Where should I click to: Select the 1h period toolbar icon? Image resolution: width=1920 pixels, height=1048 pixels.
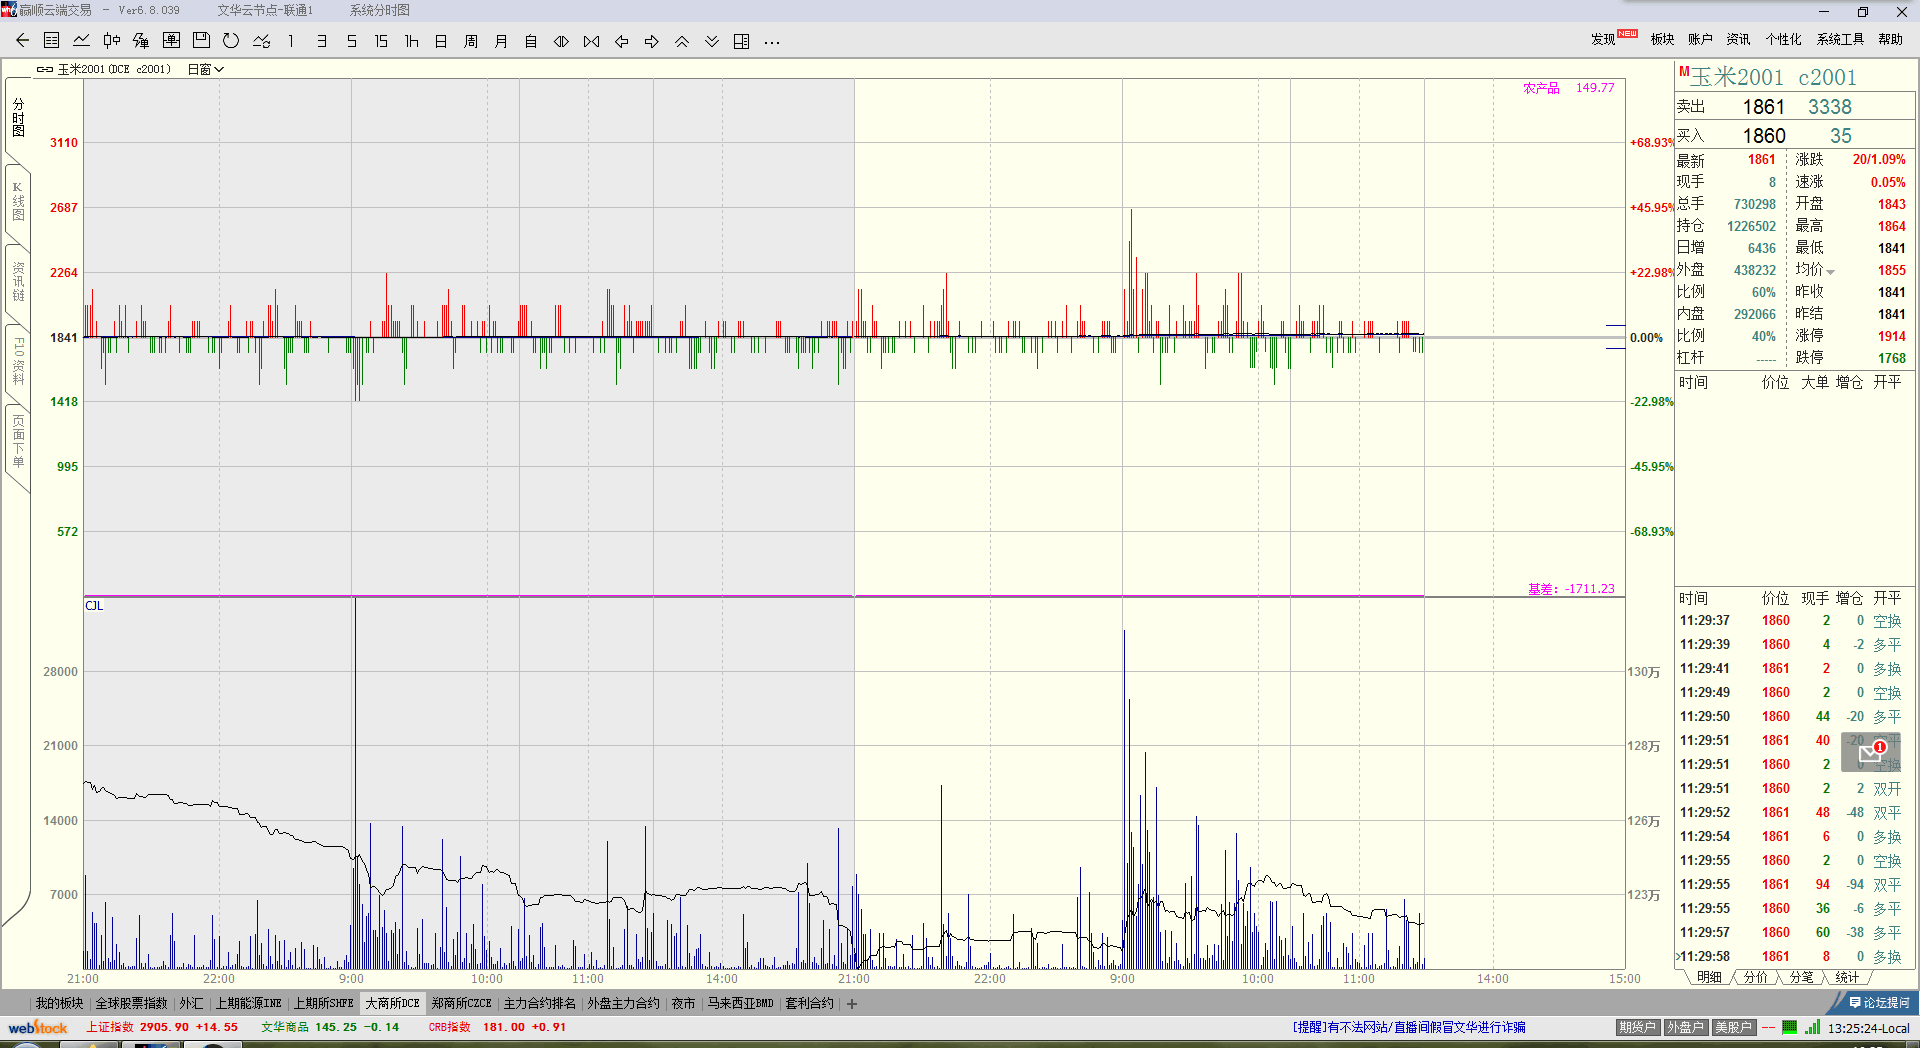click(x=411, y=41)
